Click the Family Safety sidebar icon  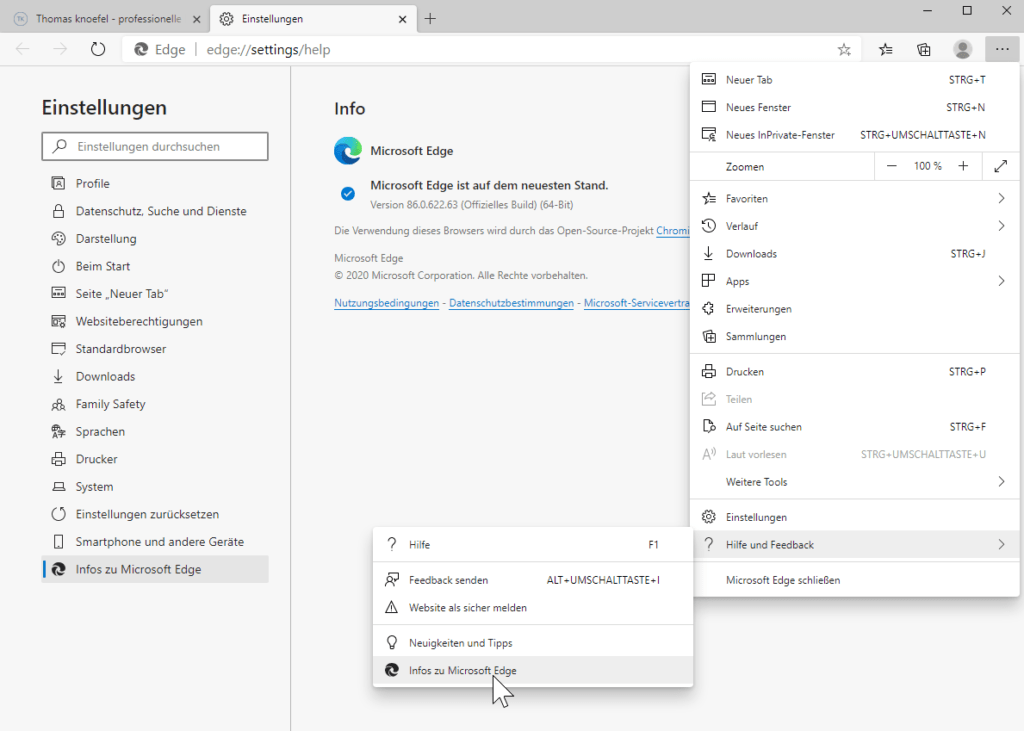click(x=58, y=404)
